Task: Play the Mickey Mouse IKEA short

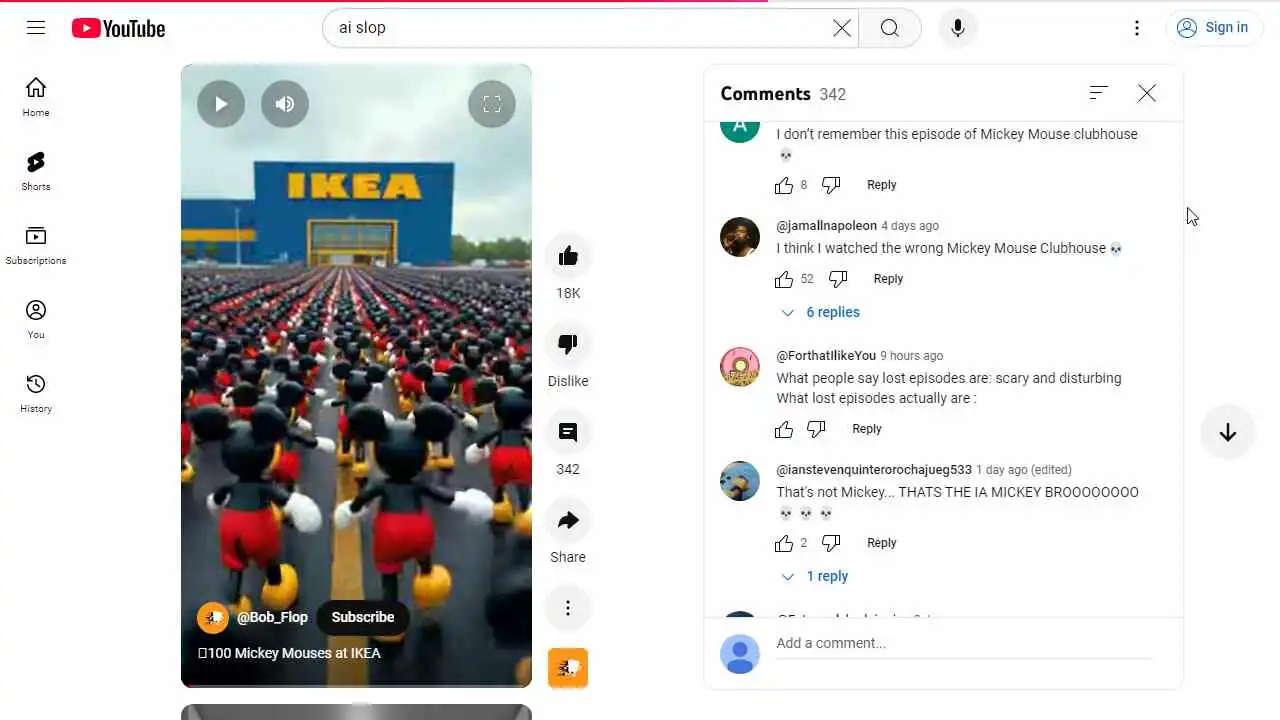Action: tap(221, 104)
